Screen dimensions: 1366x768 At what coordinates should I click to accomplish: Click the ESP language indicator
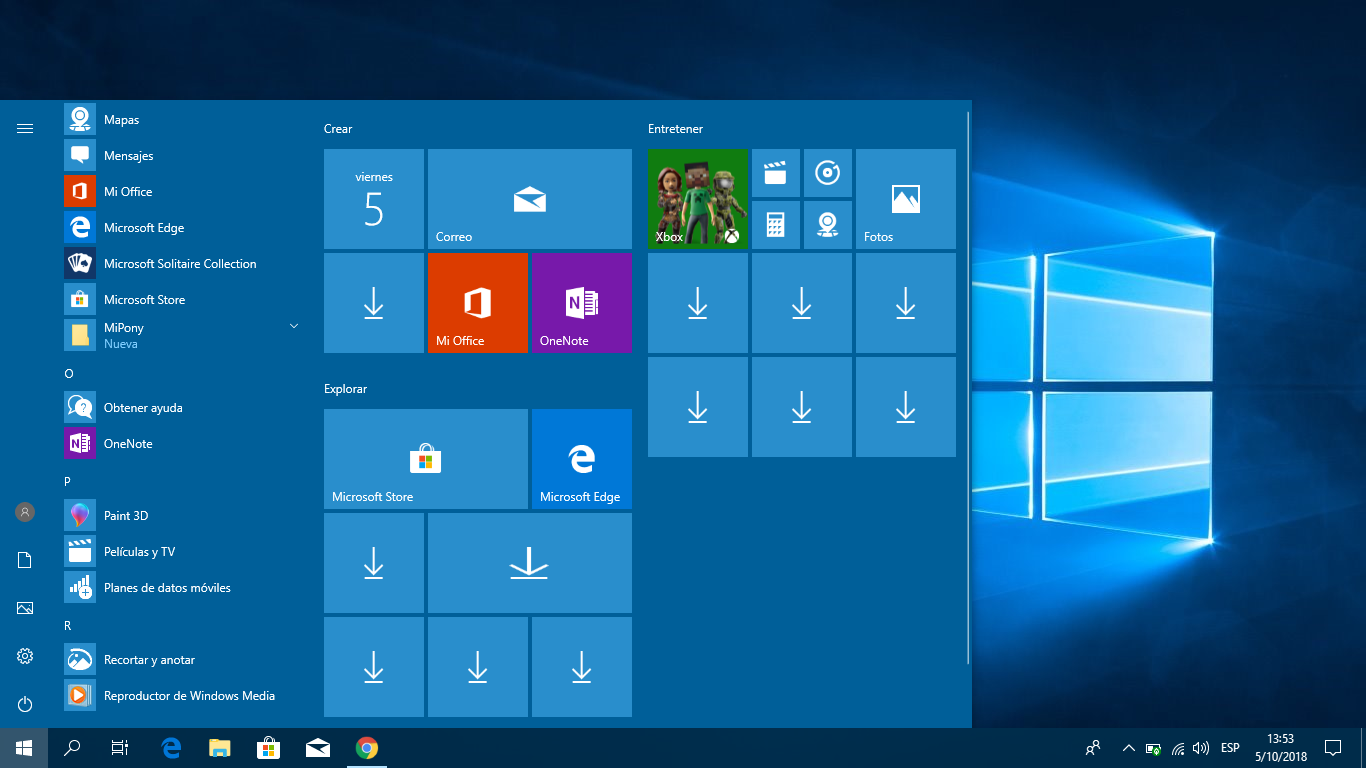pos(1230,748)
